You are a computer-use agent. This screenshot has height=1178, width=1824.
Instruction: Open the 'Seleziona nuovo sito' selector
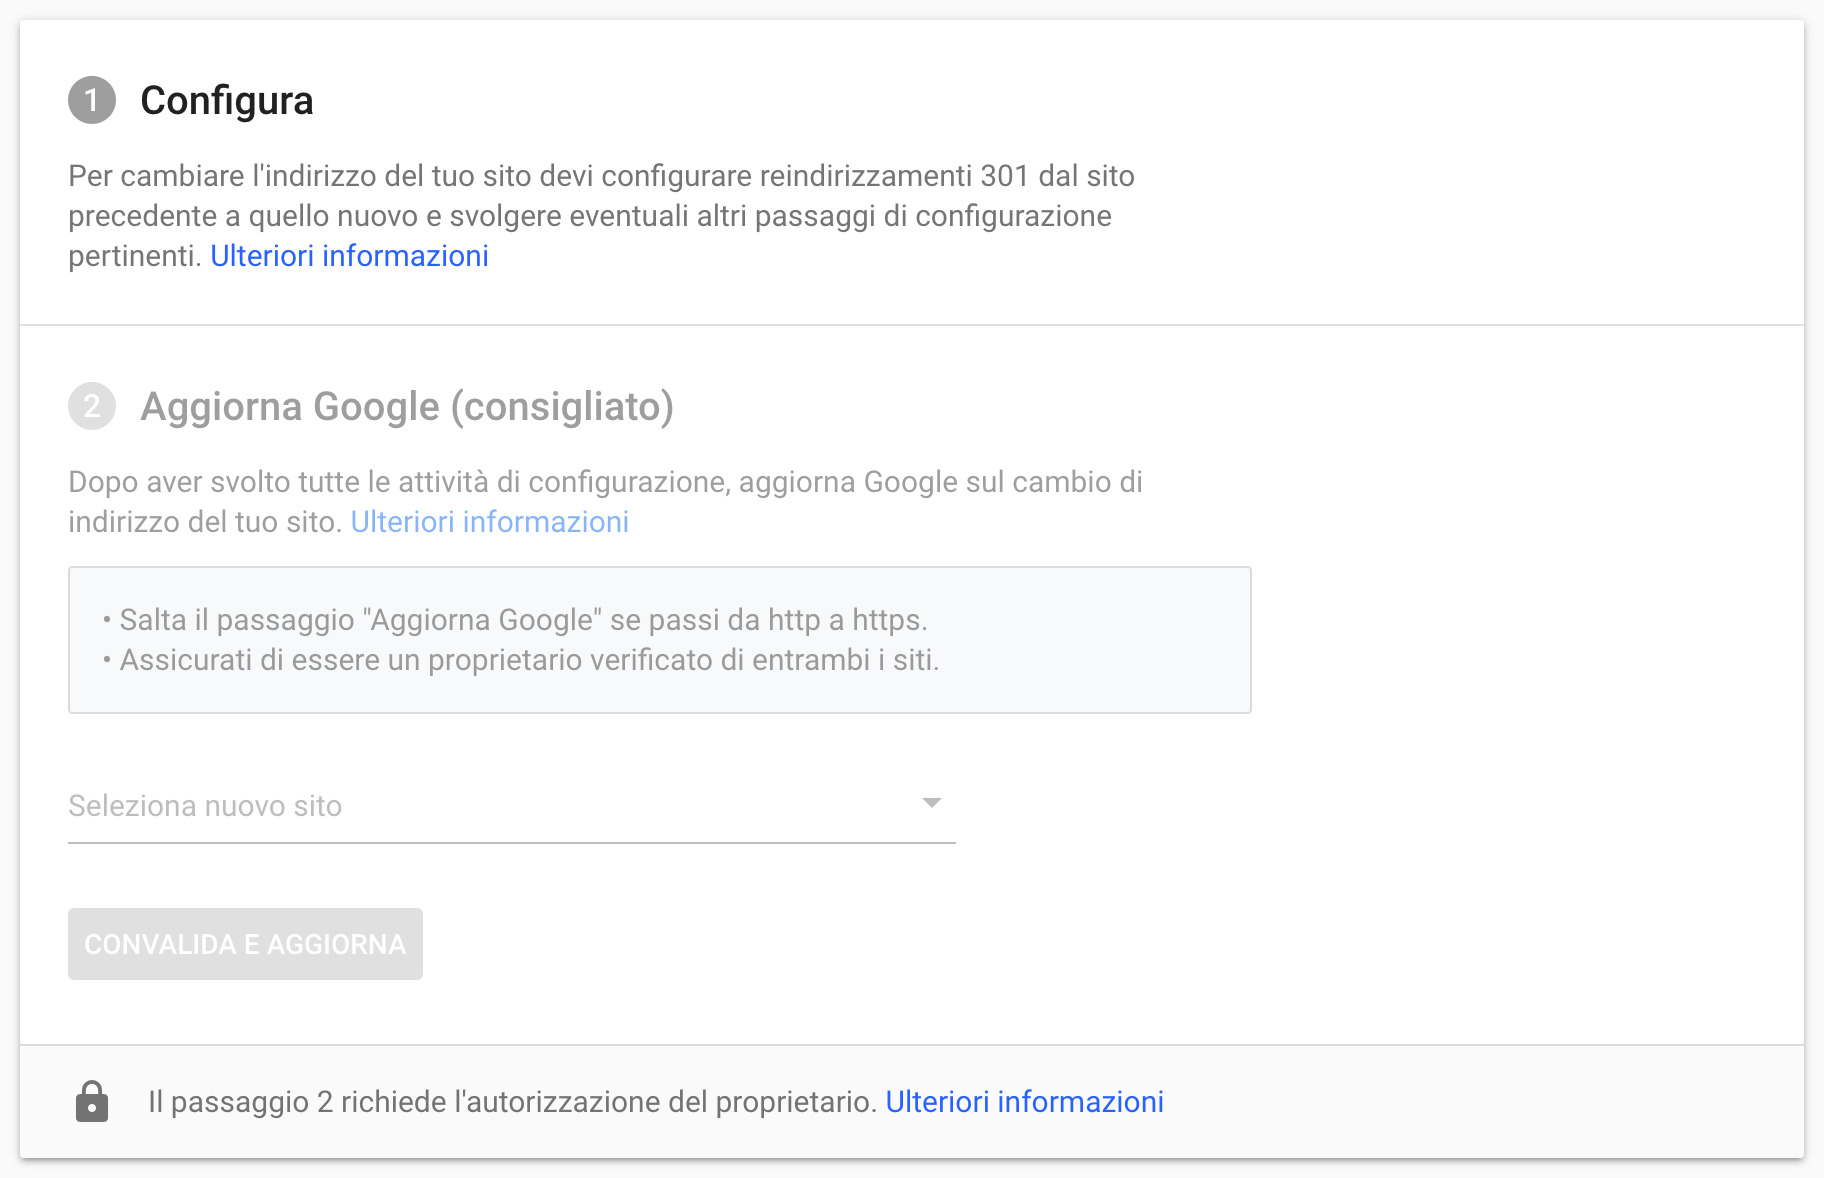[512, 806]
